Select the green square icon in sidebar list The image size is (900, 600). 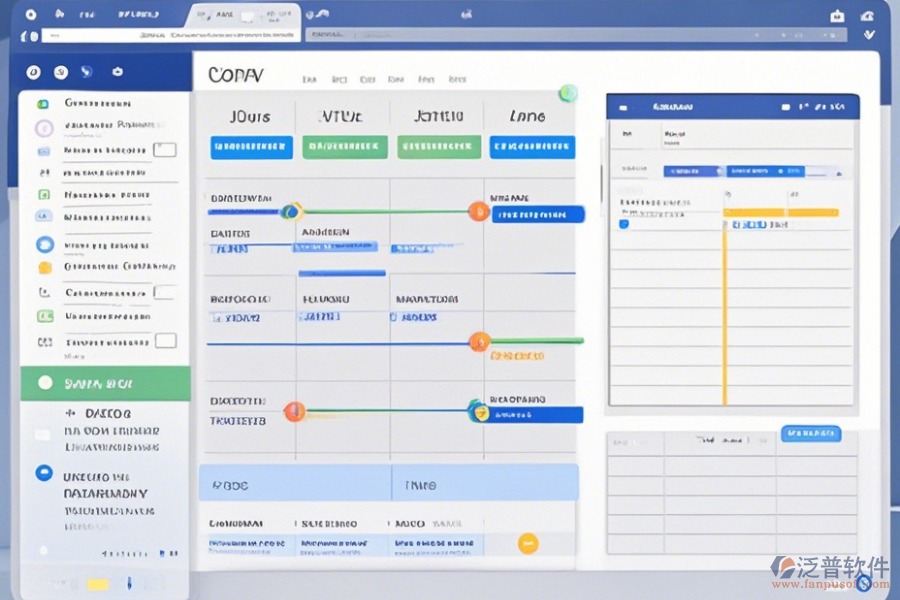coord(44,195)
